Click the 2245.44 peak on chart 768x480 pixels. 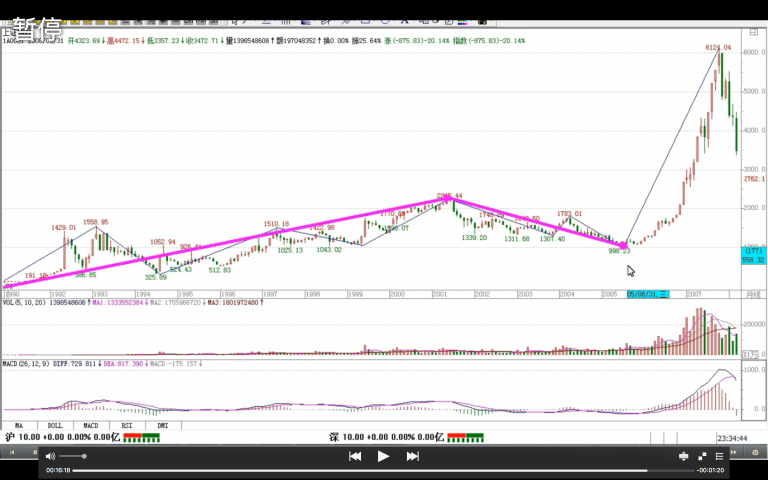[449, 196]
